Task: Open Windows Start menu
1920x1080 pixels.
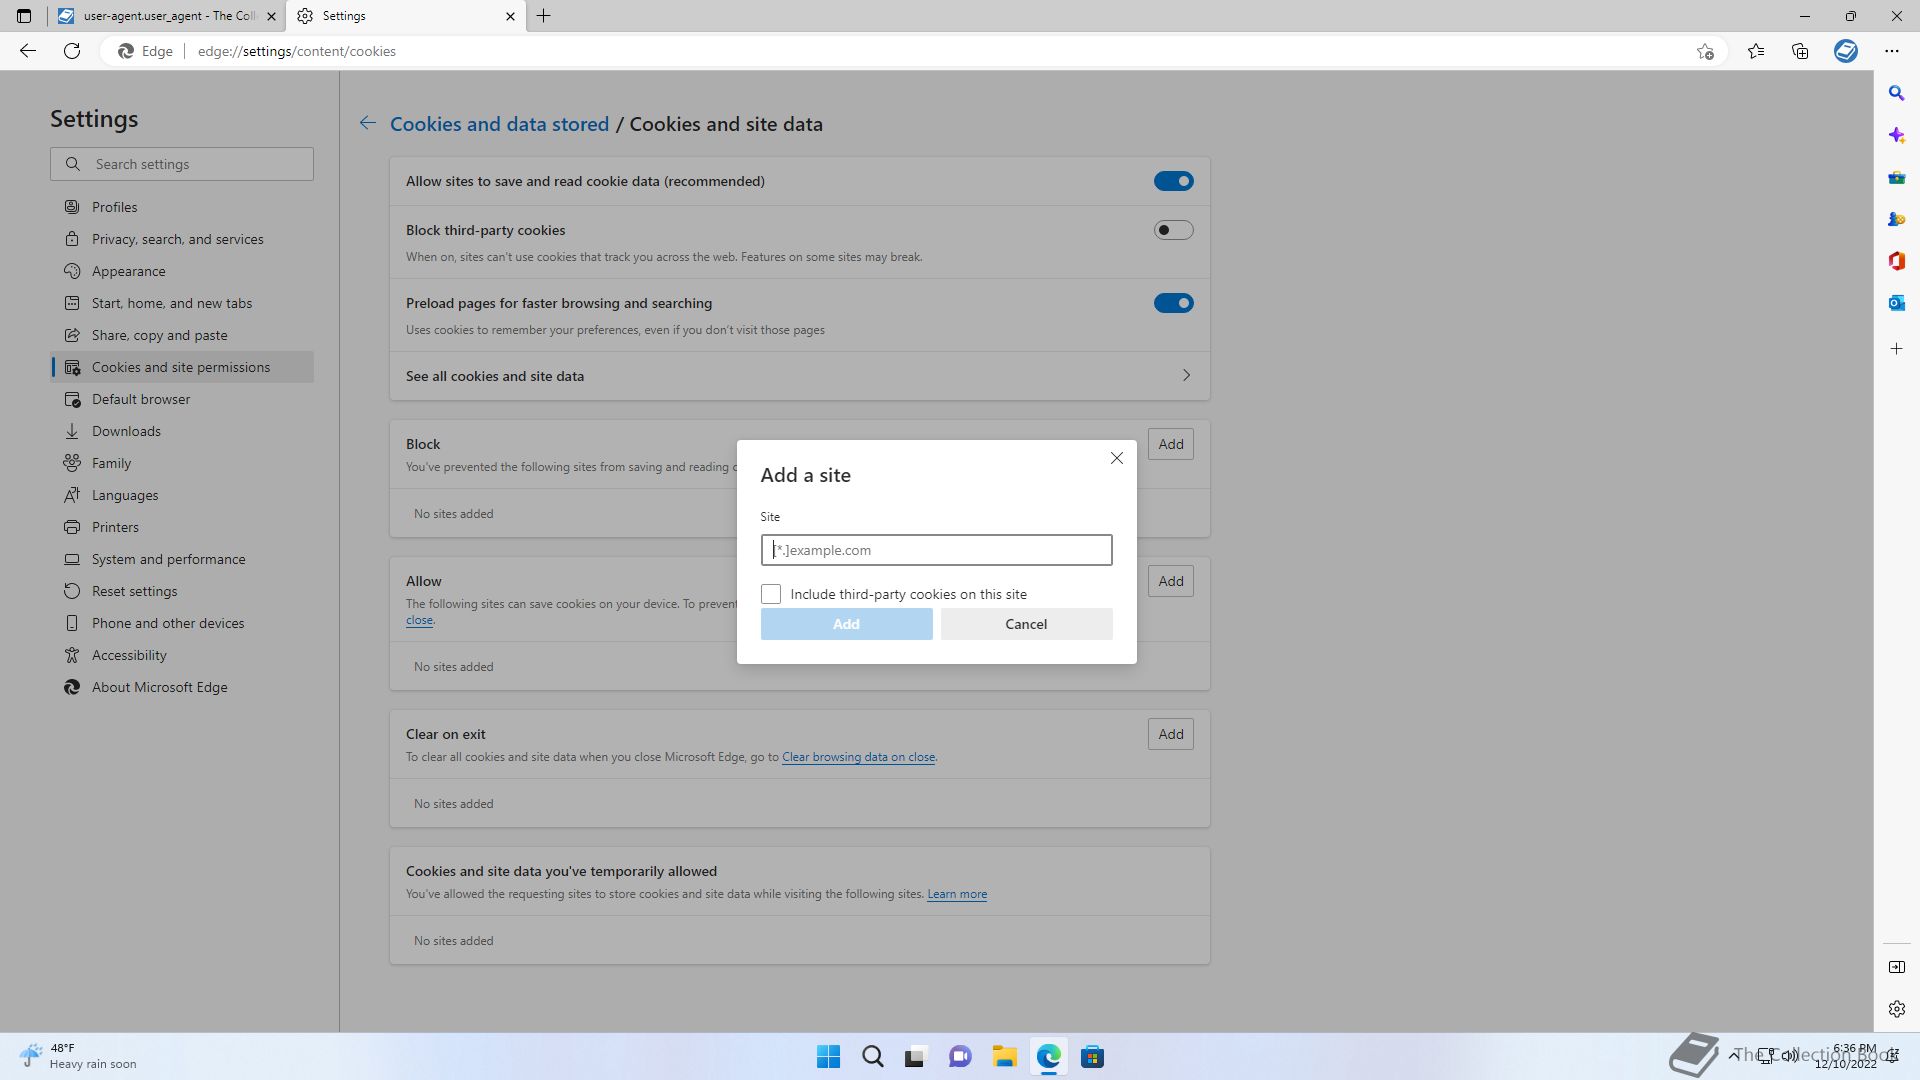Action: 829,1057
